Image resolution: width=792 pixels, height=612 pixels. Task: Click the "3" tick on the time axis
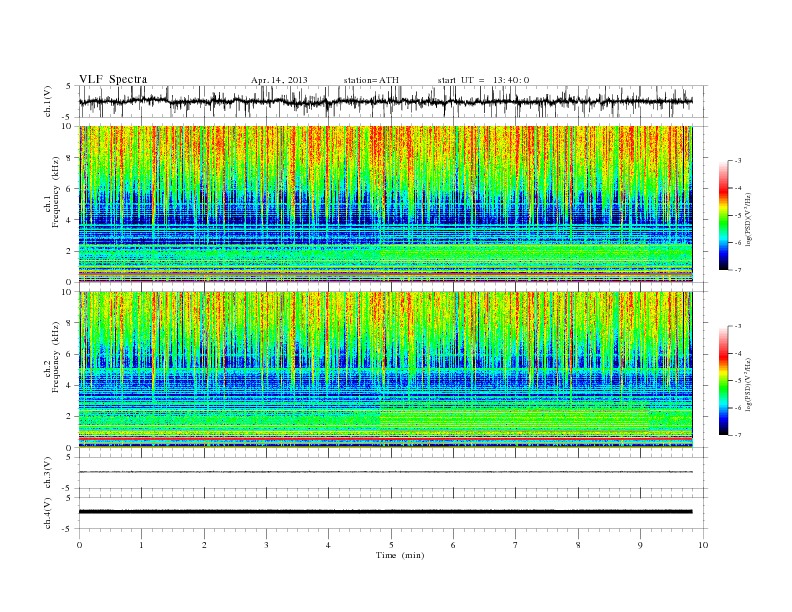pos(266,545)
